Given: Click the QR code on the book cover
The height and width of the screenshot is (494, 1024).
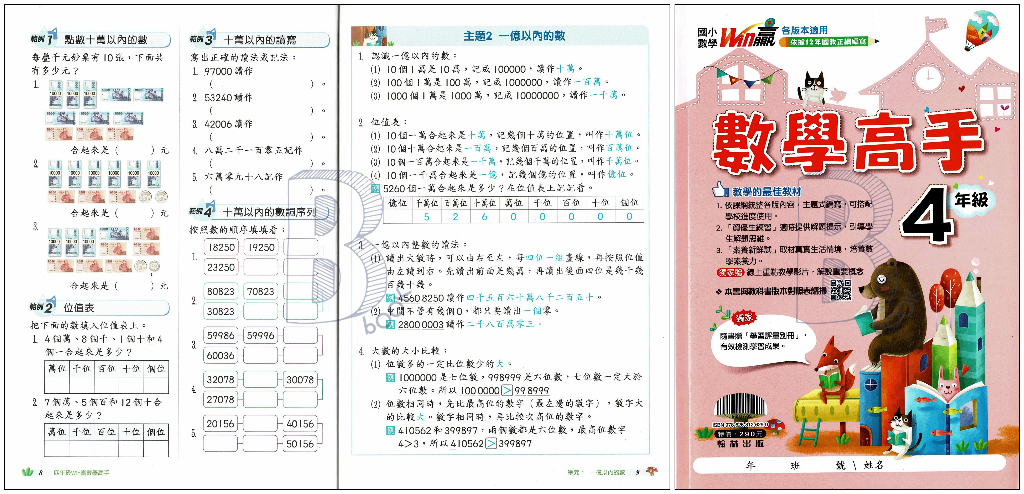Looking at the screenshot, I should click(840, 290).
